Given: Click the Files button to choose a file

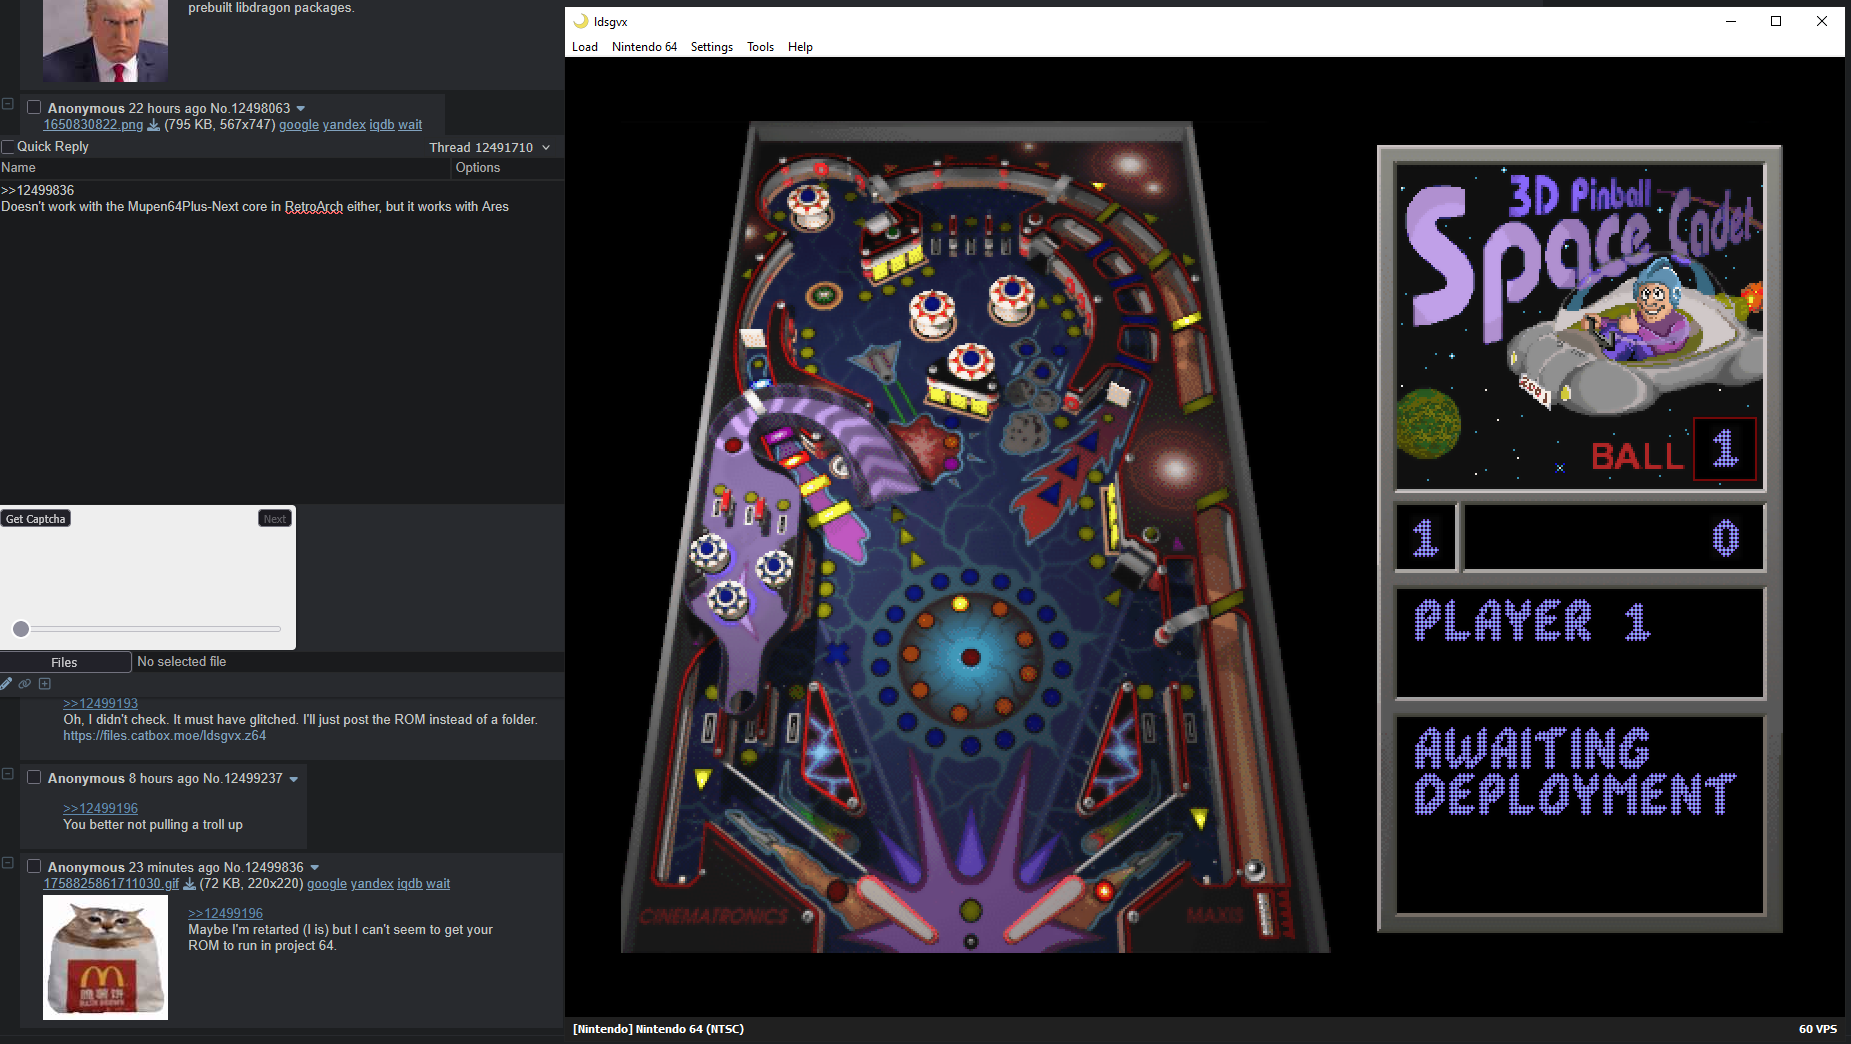Looking at the screenshot, I should [x=65, y=662].
